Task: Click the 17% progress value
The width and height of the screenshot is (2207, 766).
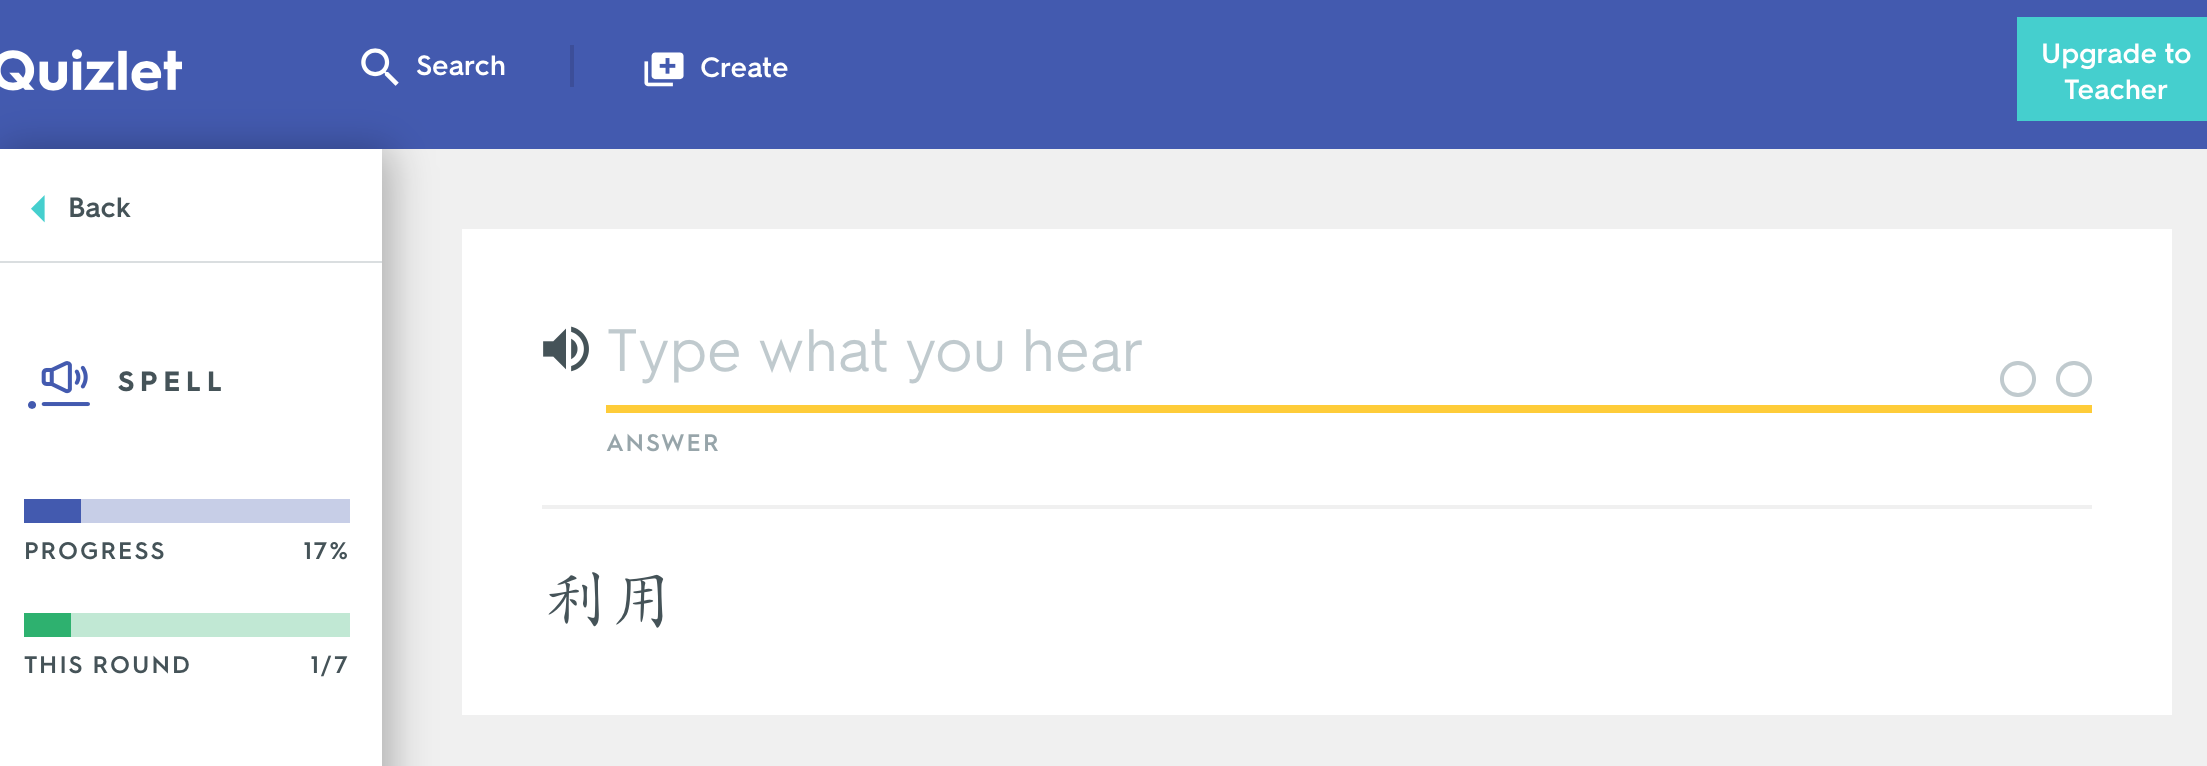Action: pyautogui.click(x=325, y=551)
